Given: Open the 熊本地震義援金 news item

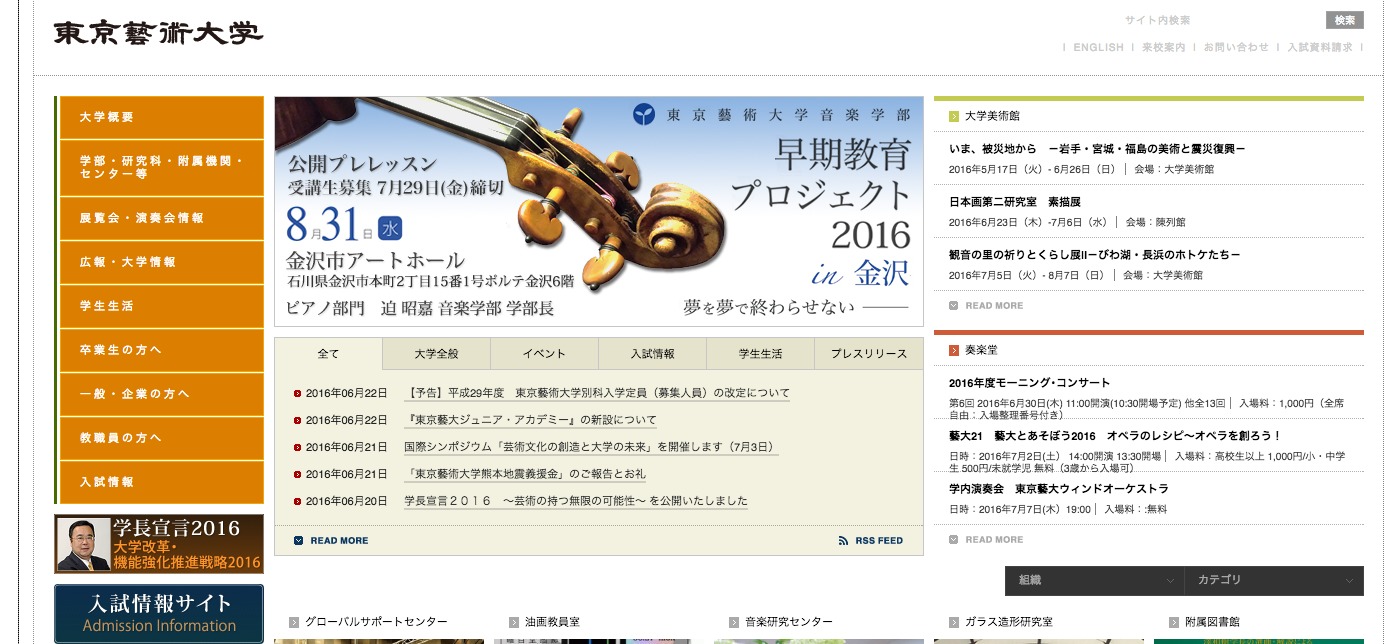Looking at the screenshot, I should pyautogui.click(x=525, y=474).
